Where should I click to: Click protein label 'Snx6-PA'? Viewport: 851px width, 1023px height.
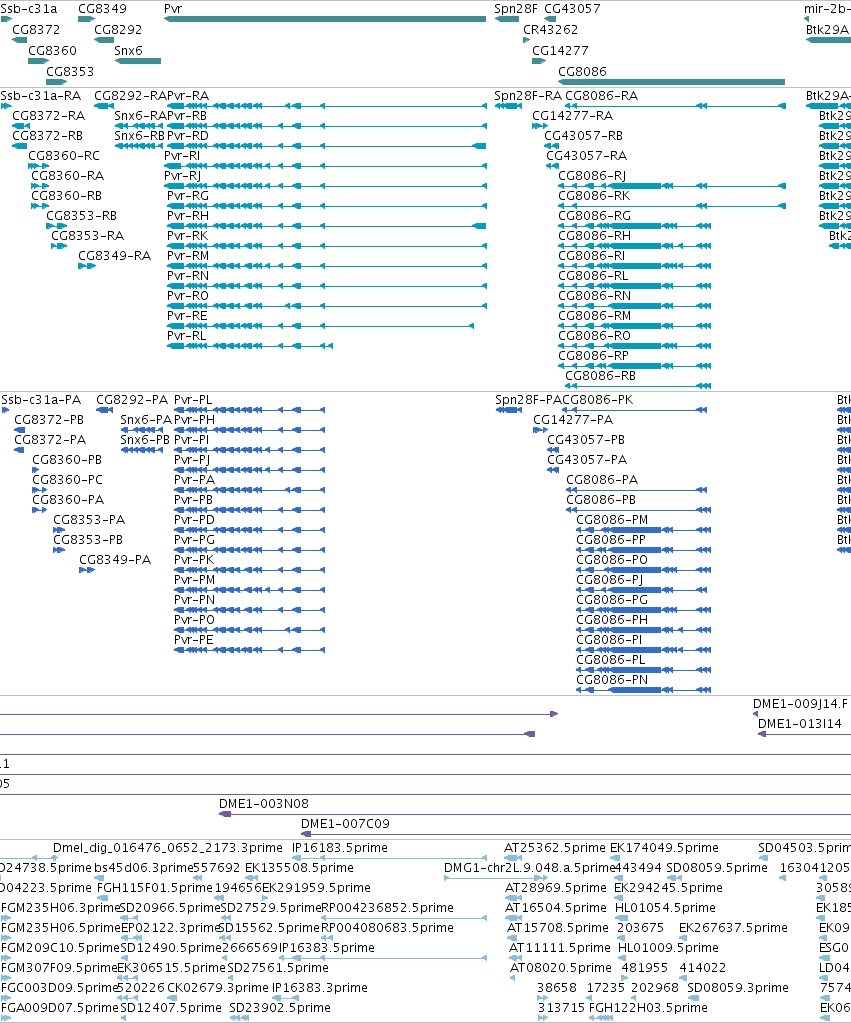[x=146, y=420]
